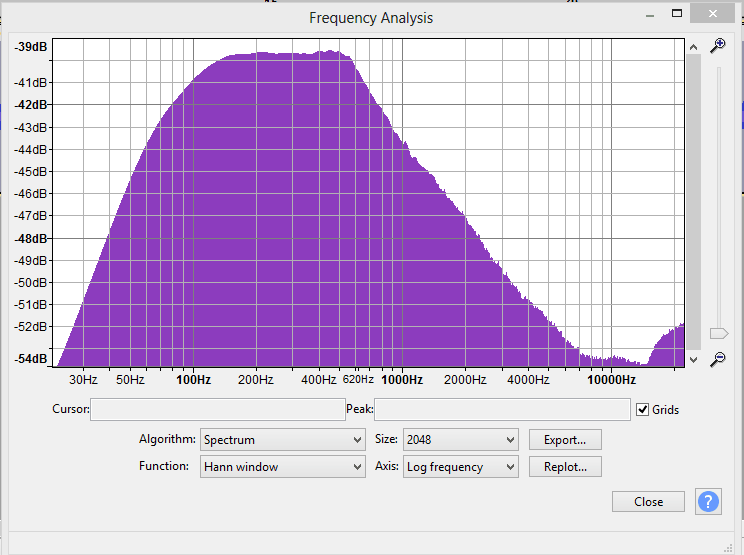The width and height of the screenshot is (744, 555).
Task: Open the Algorithm dropdown showing Spectrum
Action: point(283,440)
